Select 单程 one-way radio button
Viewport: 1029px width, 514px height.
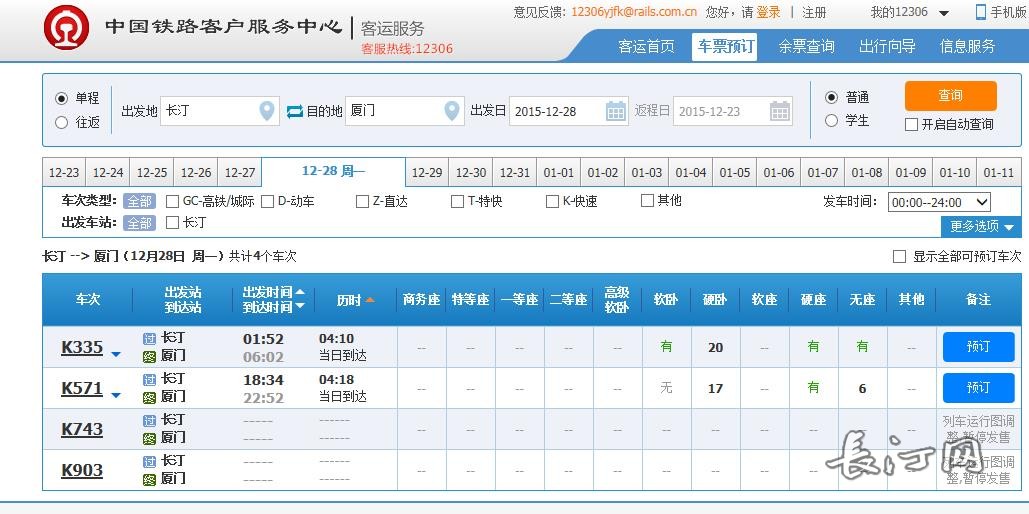coord(62,98)
